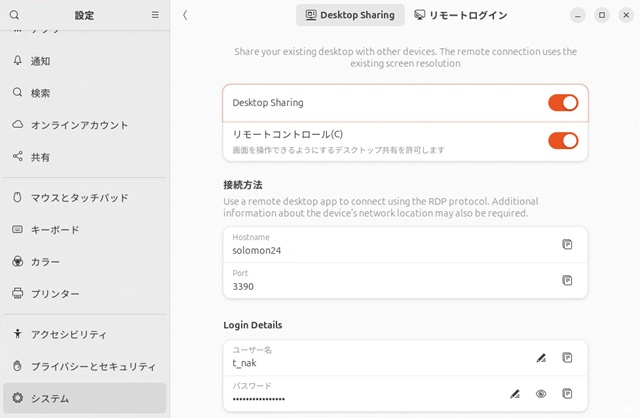This screenshot has width=640, height=418.
Task: Edit the ユーザー名 field with pencil icon
Action: pos(541,357)
